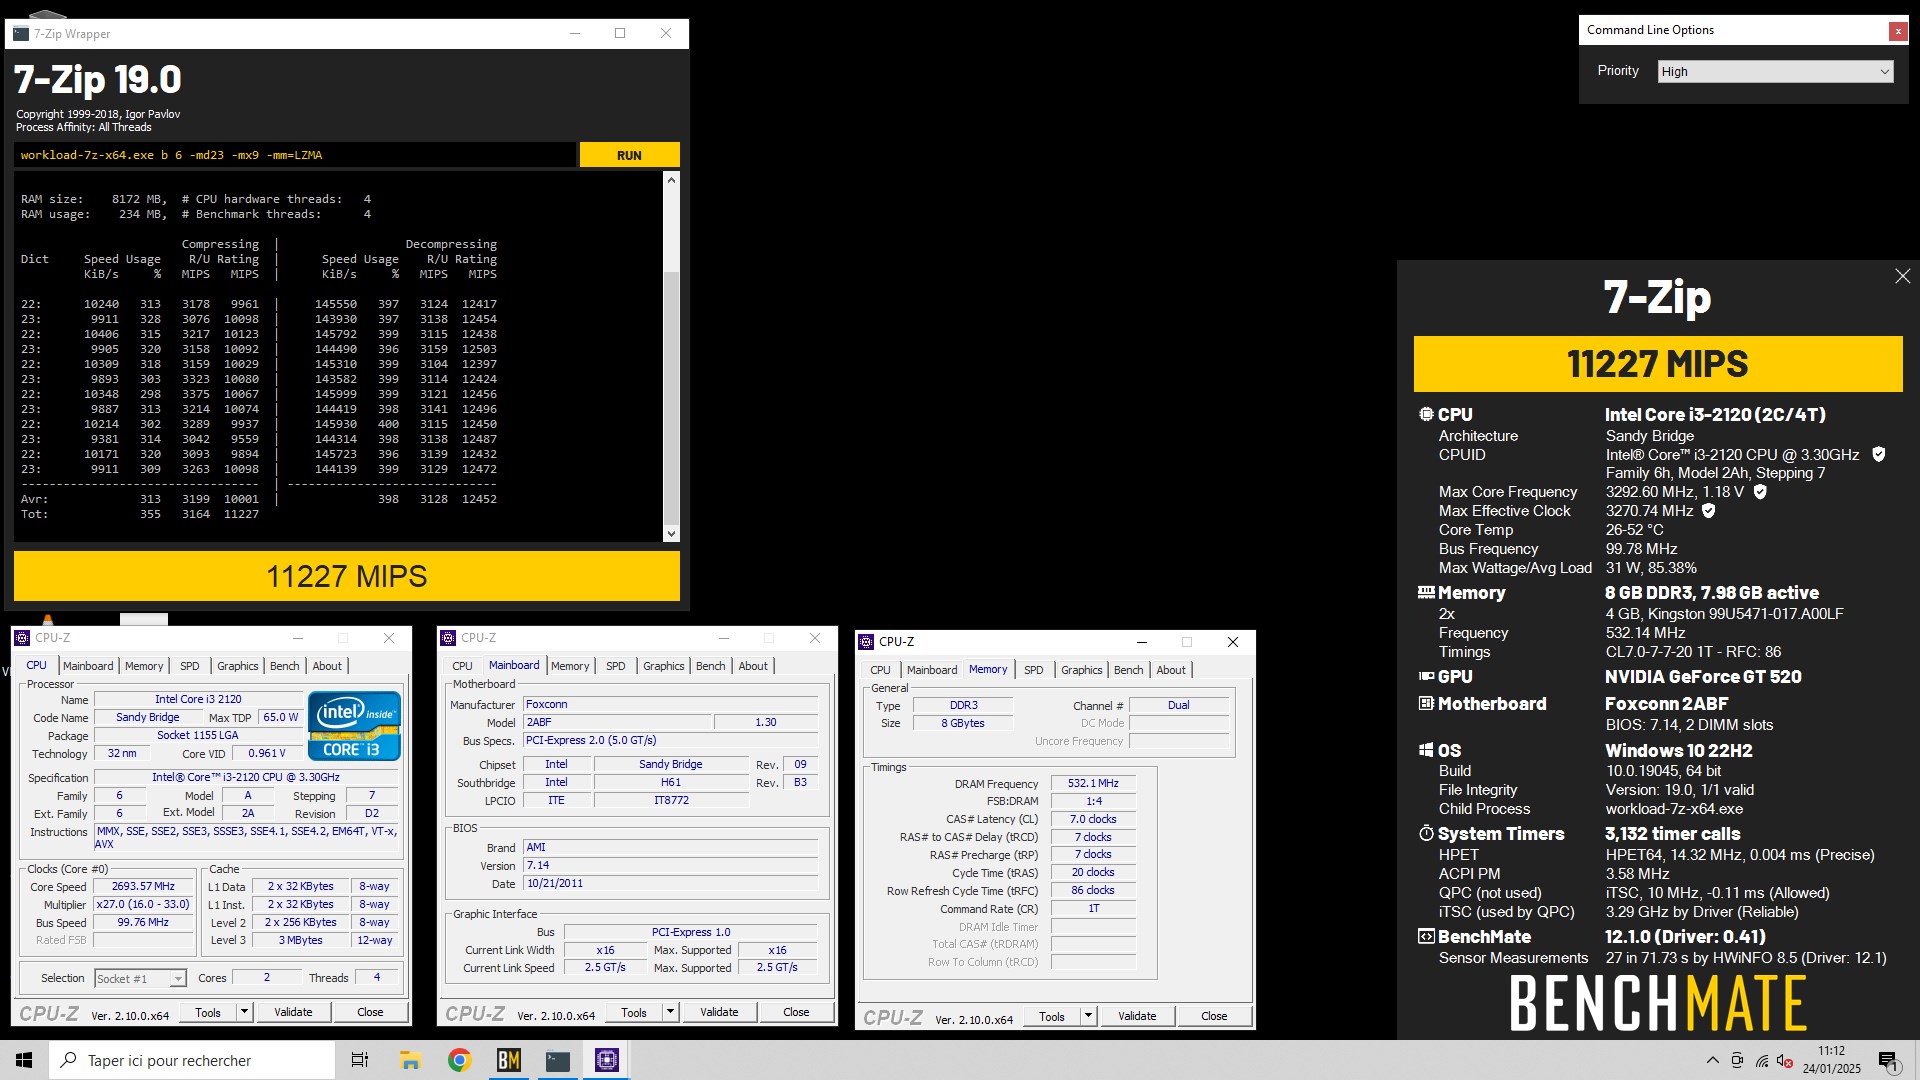Click the taskbar search box
The width and height of the screenshot is (1920, 1080).
192,1060
